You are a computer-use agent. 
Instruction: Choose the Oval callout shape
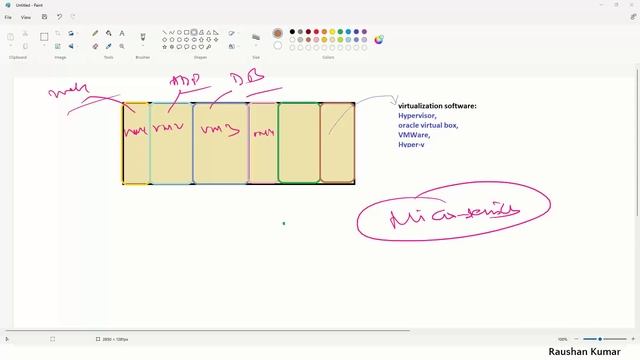point(187,47)
